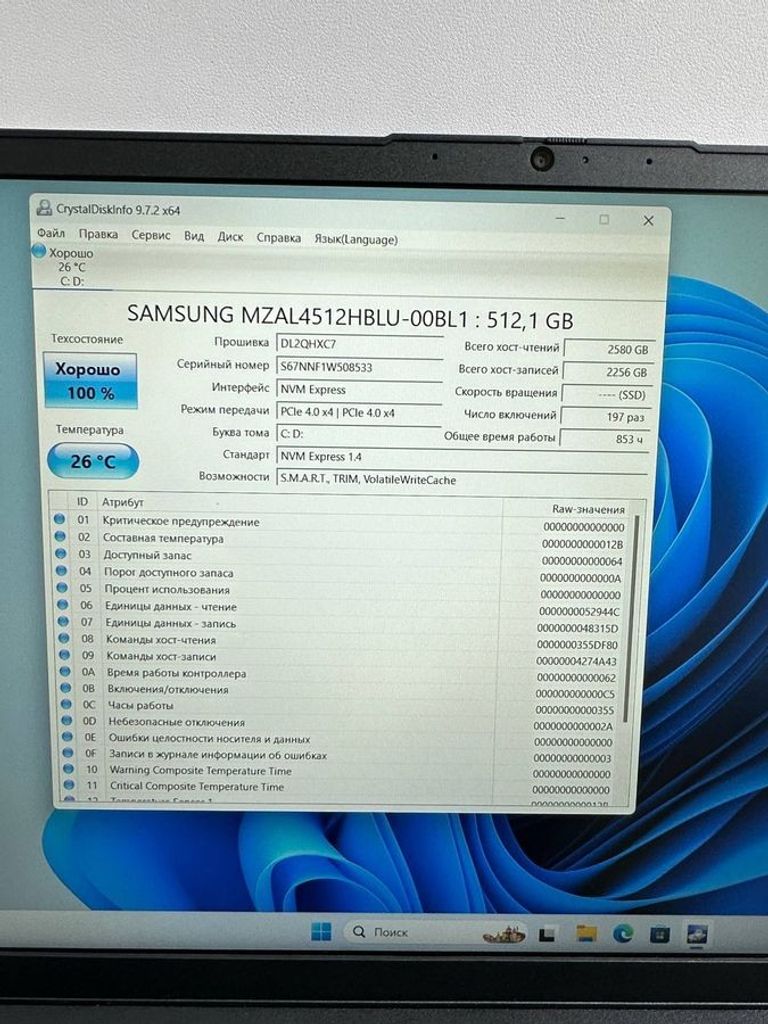Click status dot of Команды хост-записи row

pyautogui.click(x=64, y=654)
